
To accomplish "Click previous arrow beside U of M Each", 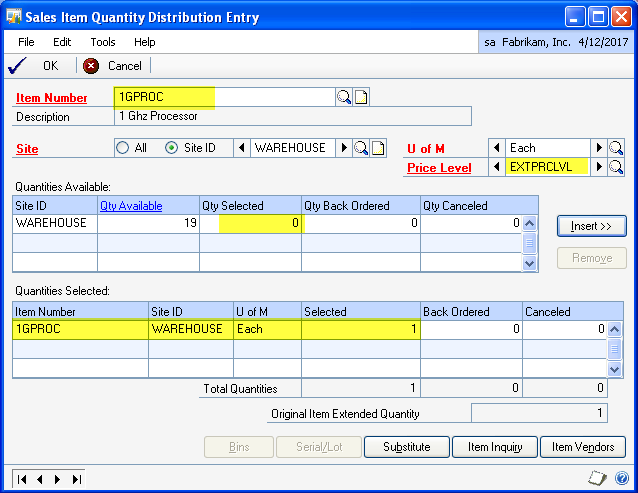I will click(497, 148).
